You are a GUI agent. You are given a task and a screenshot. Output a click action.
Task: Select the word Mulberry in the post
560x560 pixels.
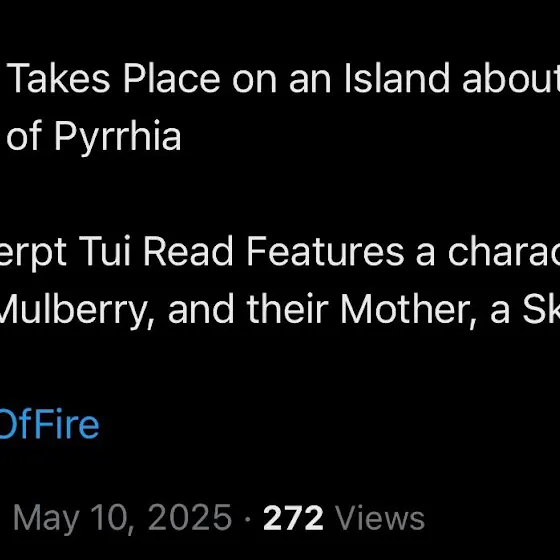74,309
